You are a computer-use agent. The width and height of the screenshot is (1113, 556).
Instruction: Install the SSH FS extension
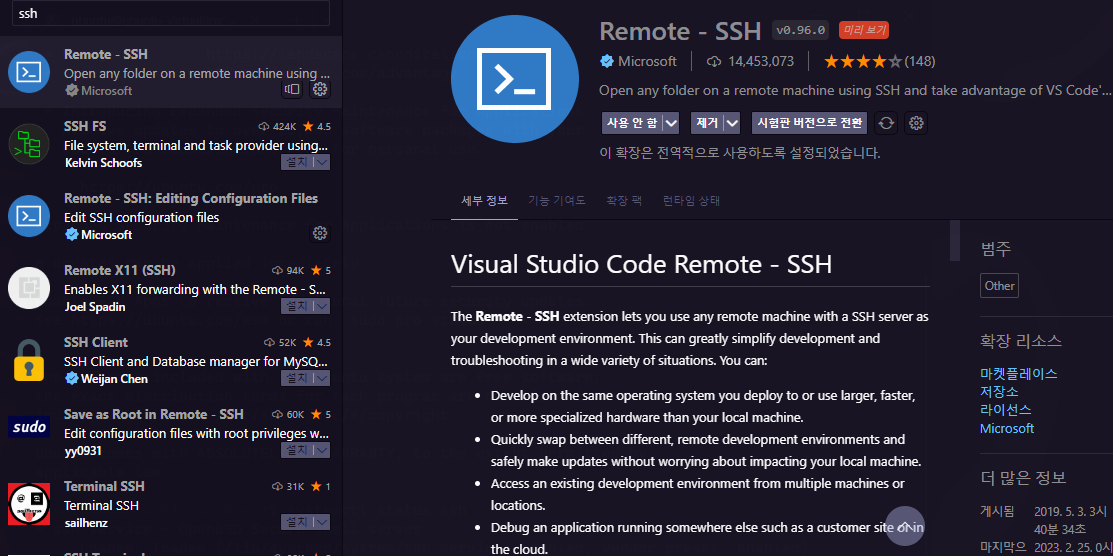297,163
